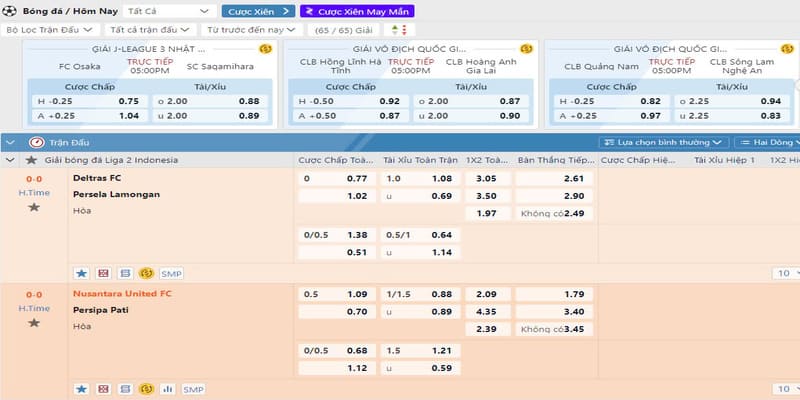This screenshot has height=400, width=800.
Task: Click the Cược Xiên button
Action: pos(259,11)
